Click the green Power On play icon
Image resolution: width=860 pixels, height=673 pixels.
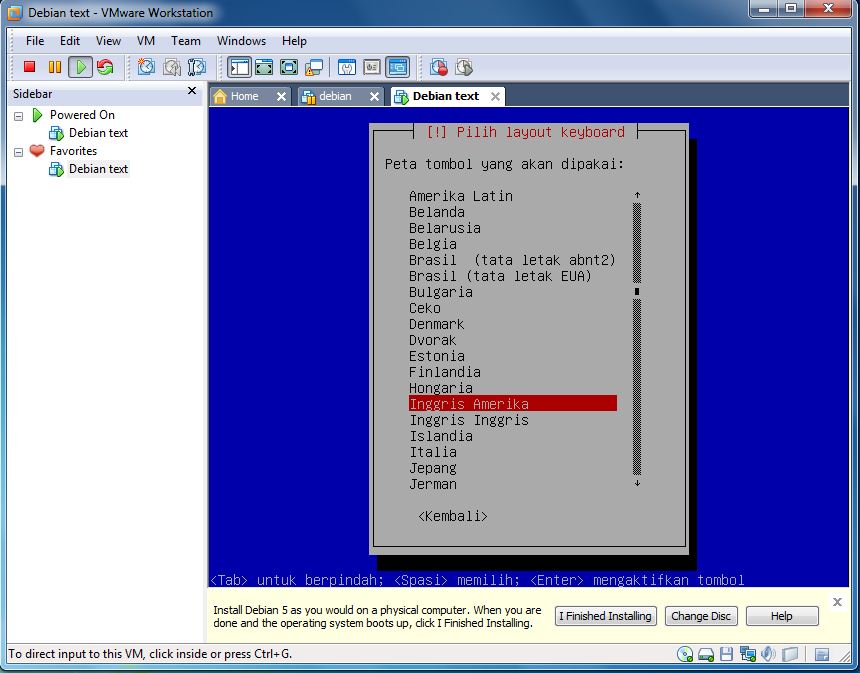(x=80, y=67)
